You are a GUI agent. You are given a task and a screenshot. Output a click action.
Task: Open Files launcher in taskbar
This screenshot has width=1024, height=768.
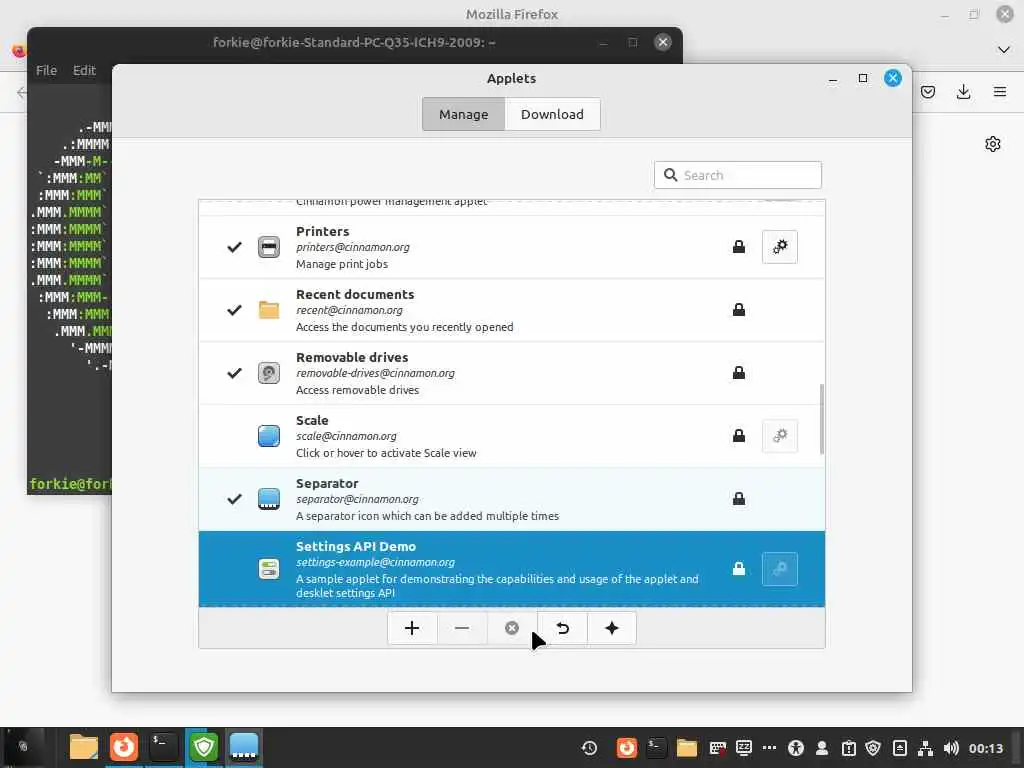[x=84, y=746]
